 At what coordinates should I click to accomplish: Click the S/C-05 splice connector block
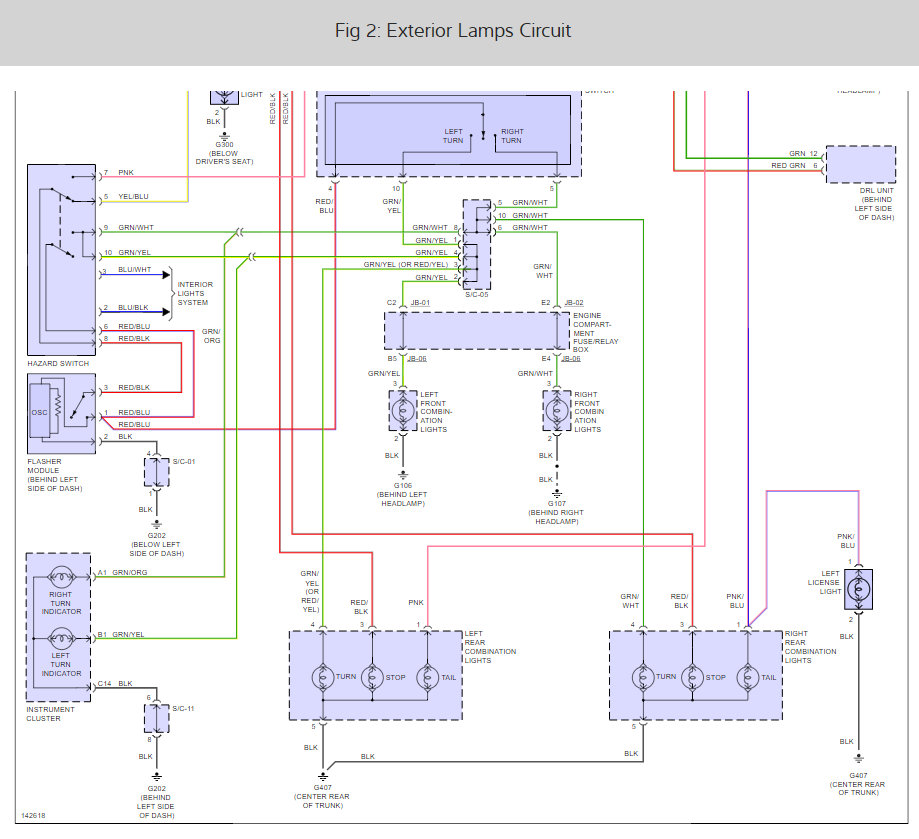[477, 244]
